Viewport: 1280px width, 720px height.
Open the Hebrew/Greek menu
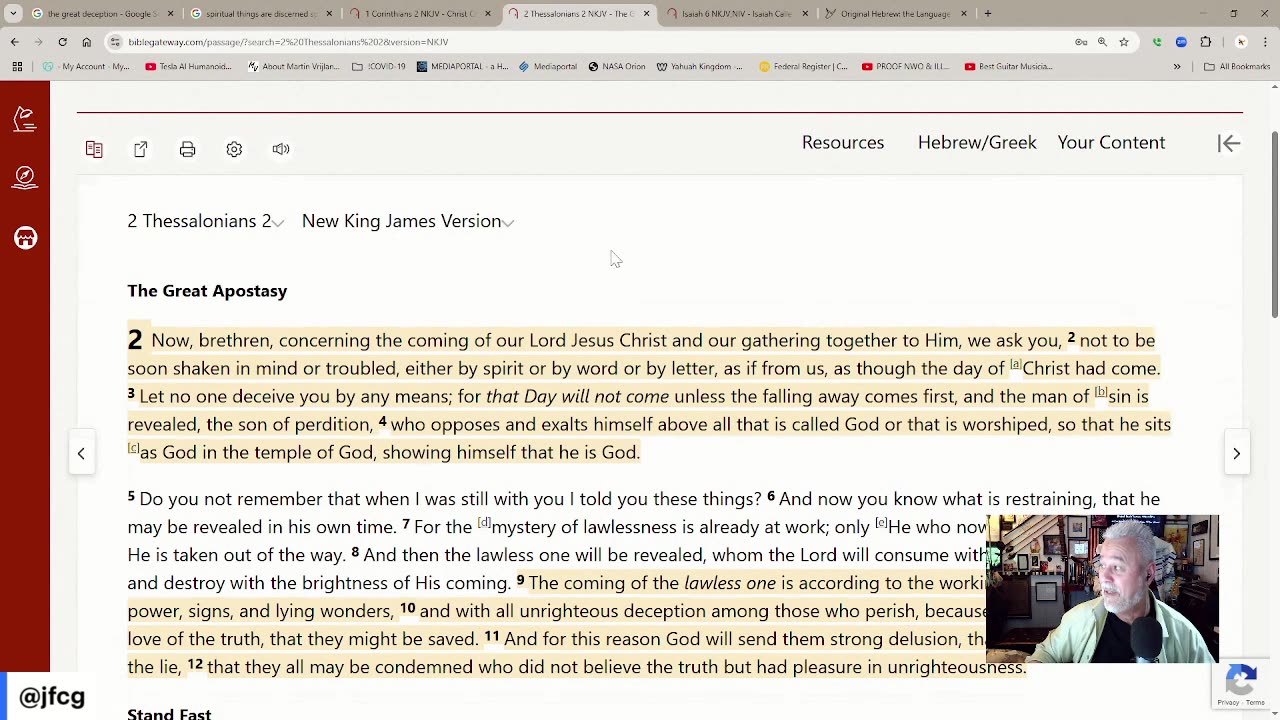[x=977, y=143]
